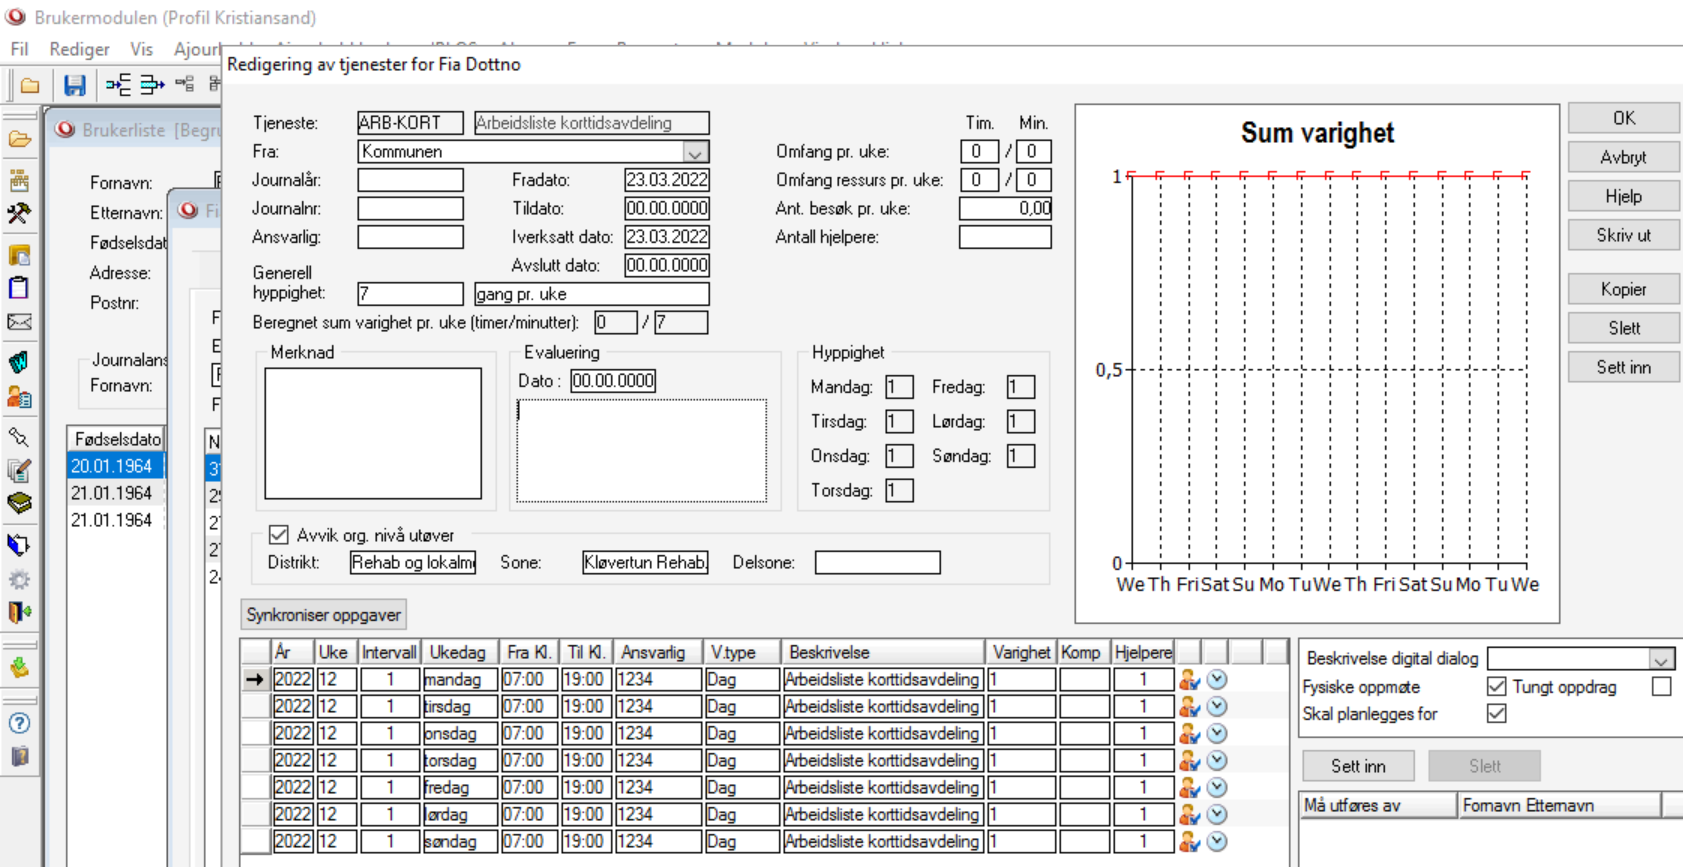Click the Hjelp button

coord(1624,196)
